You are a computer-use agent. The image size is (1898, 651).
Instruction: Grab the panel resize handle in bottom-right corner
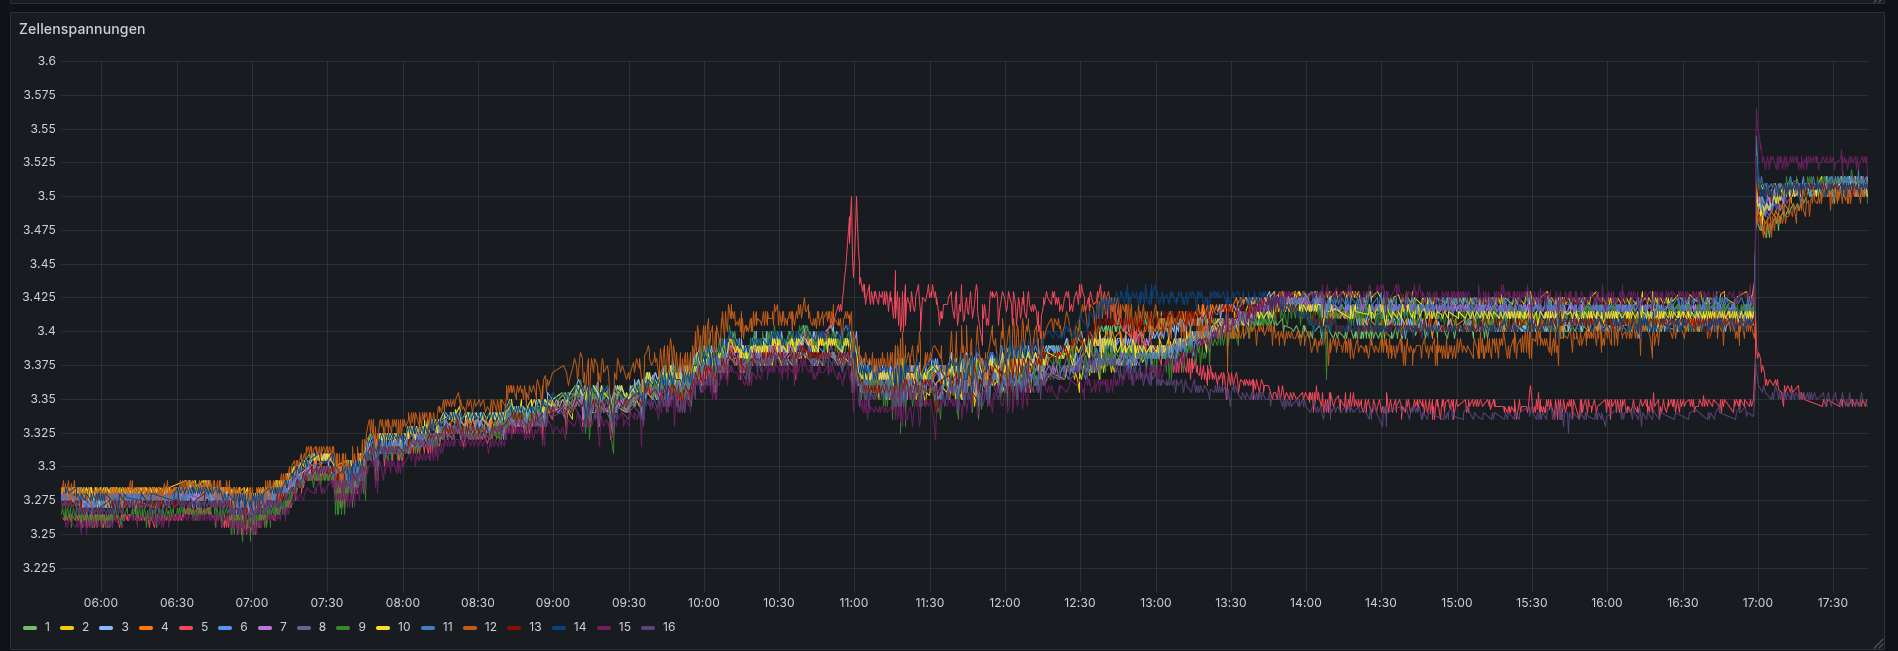pyautogui.click(x=1878, y=644)
